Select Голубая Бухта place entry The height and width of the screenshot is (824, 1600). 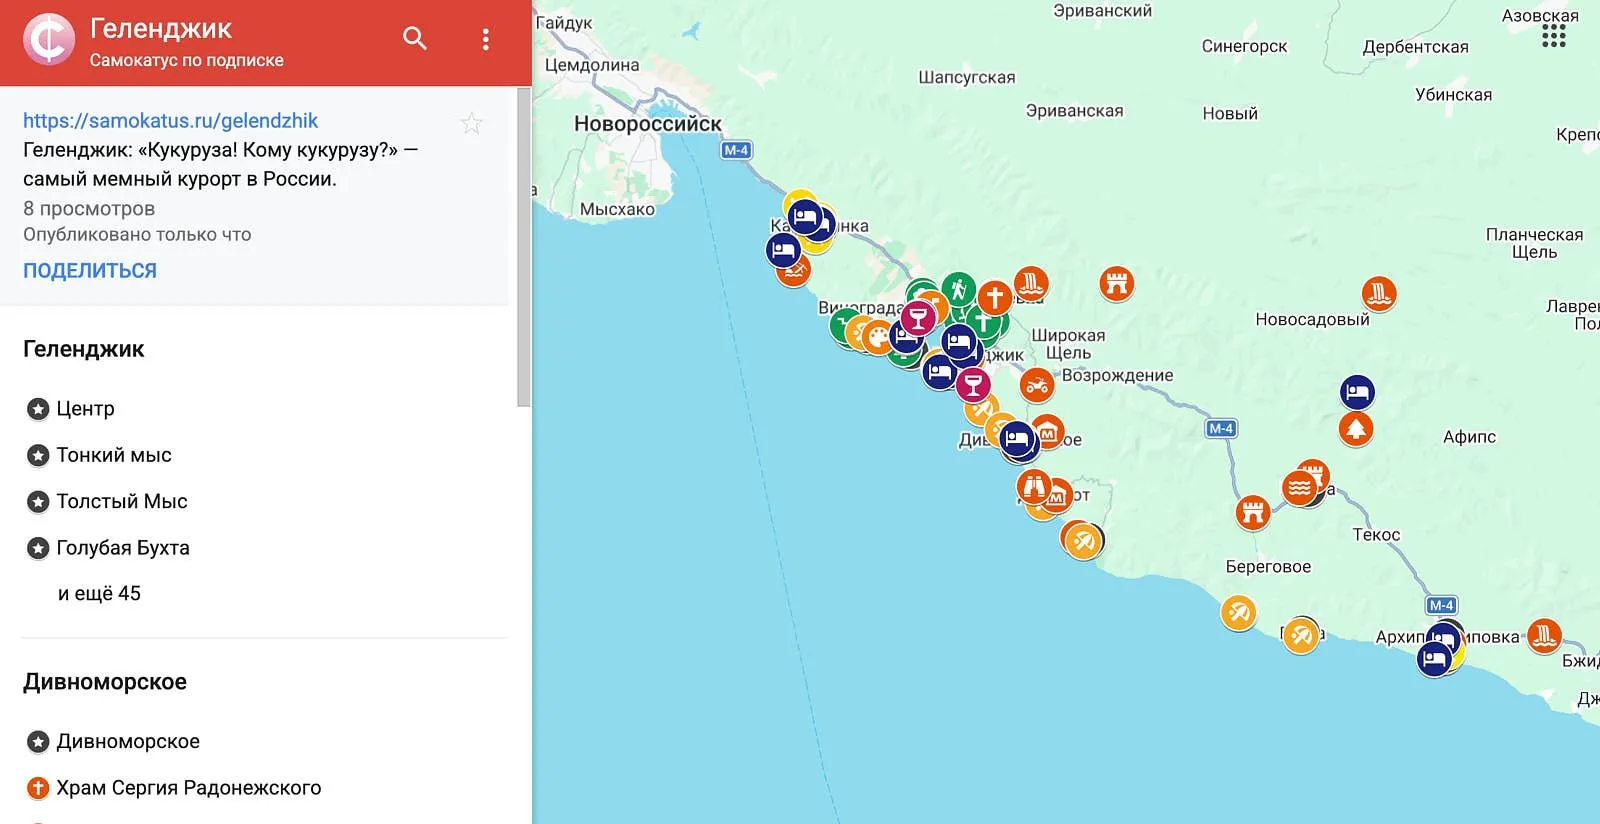pos(122,548)
